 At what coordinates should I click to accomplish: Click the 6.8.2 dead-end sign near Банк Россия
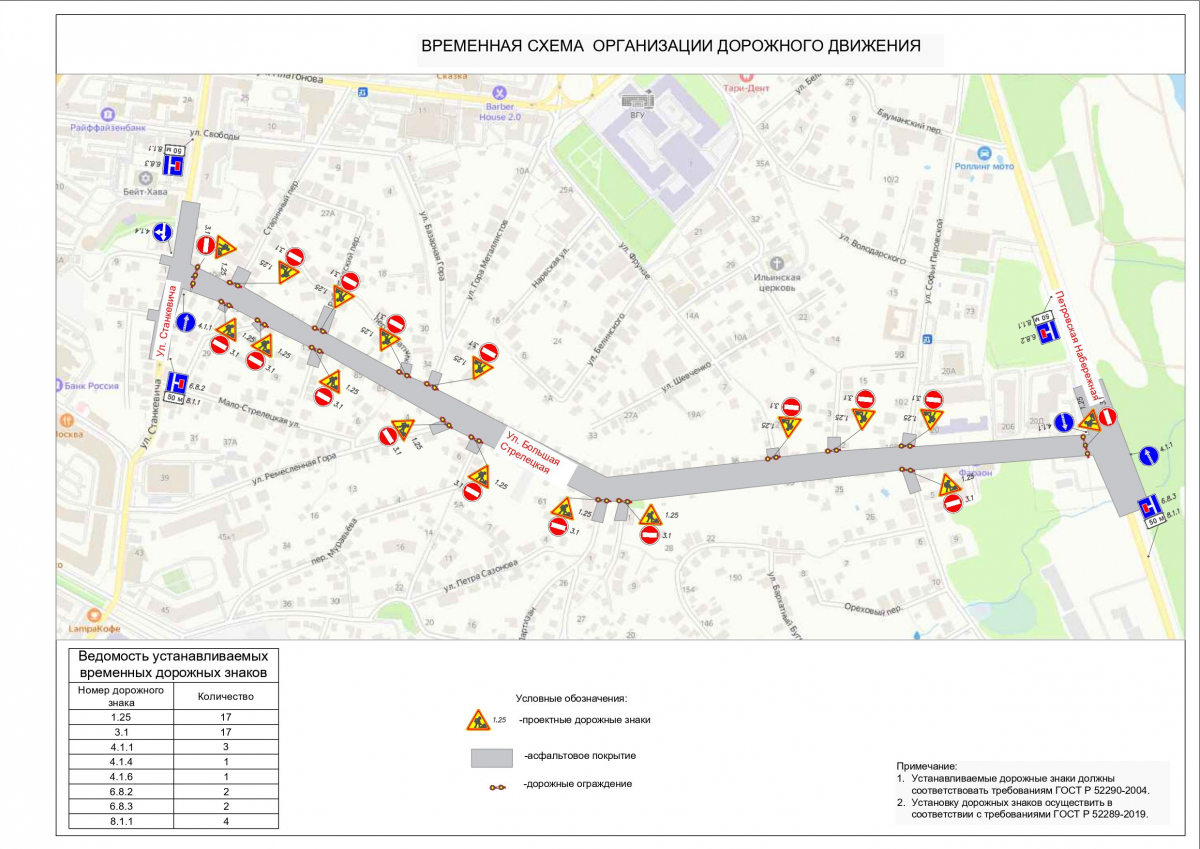pyautogui.click(x=175, y=382)
